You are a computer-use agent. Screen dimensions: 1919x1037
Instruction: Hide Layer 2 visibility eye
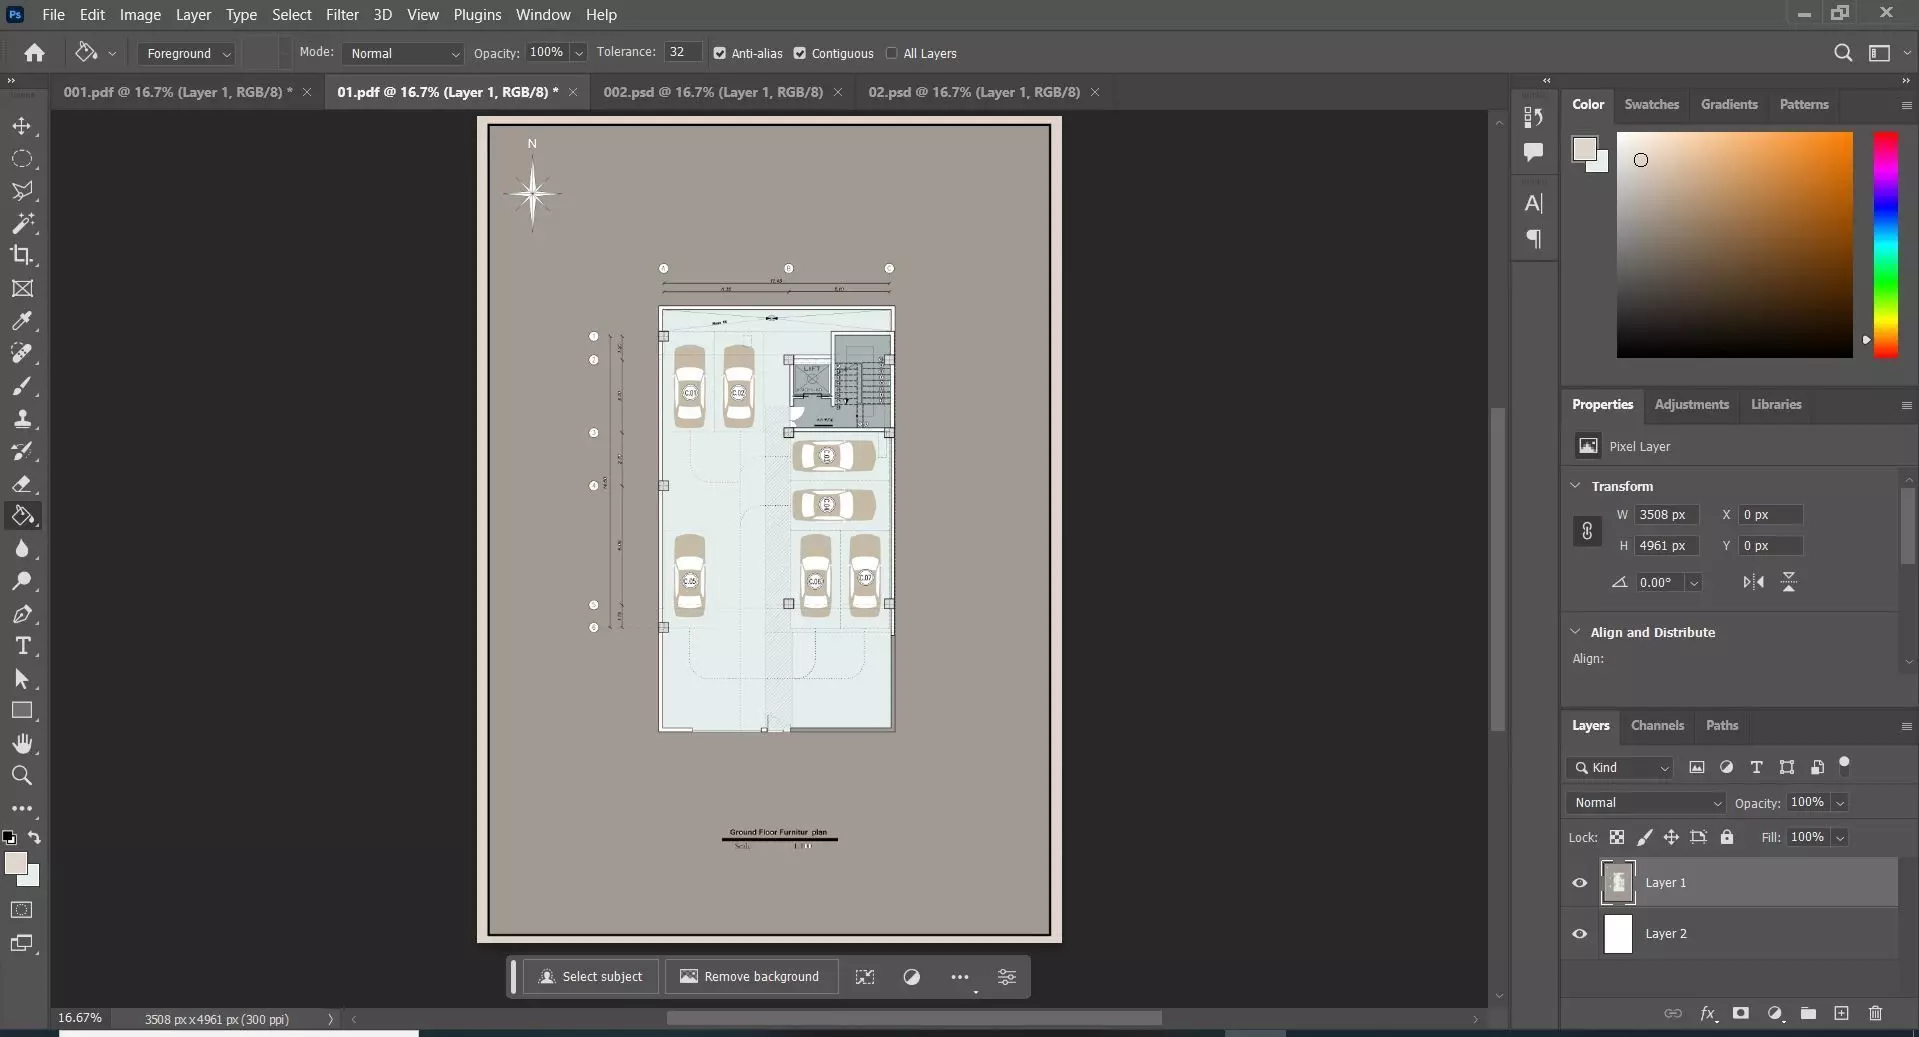tap(1580, 934)
